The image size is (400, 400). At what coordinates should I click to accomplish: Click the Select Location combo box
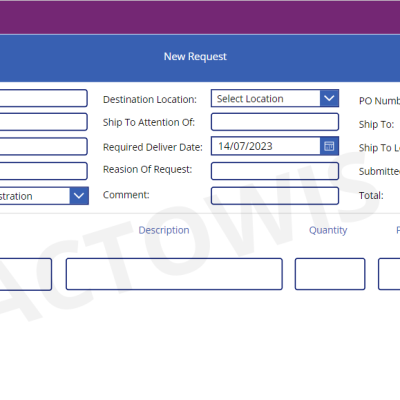(275, 98)
